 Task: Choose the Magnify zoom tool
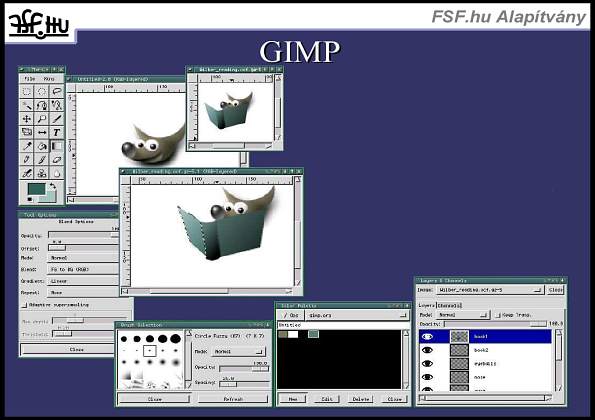(x=42, y=119)
